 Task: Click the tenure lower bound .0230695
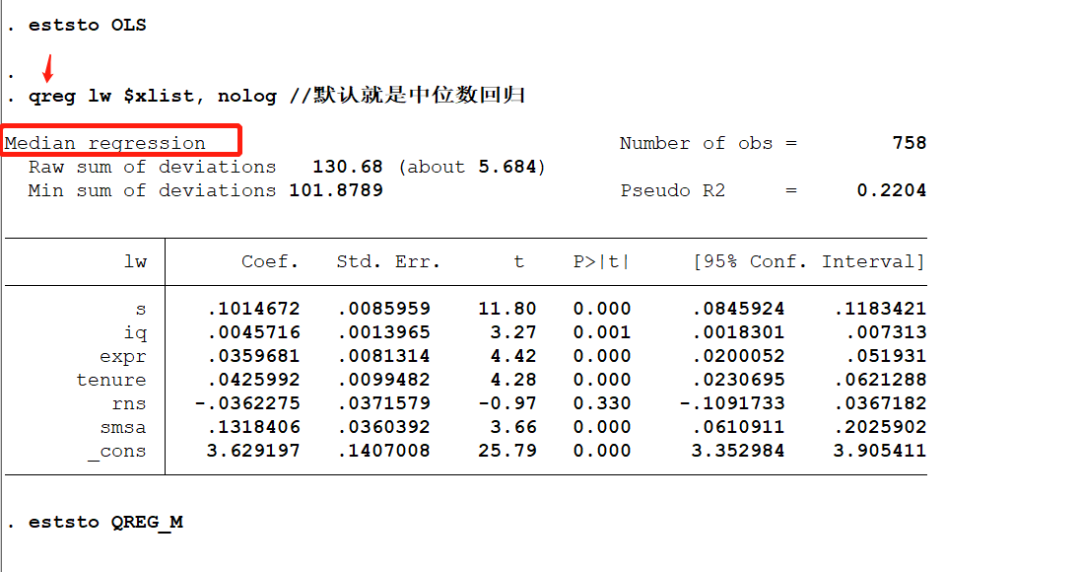pos(738,380)
